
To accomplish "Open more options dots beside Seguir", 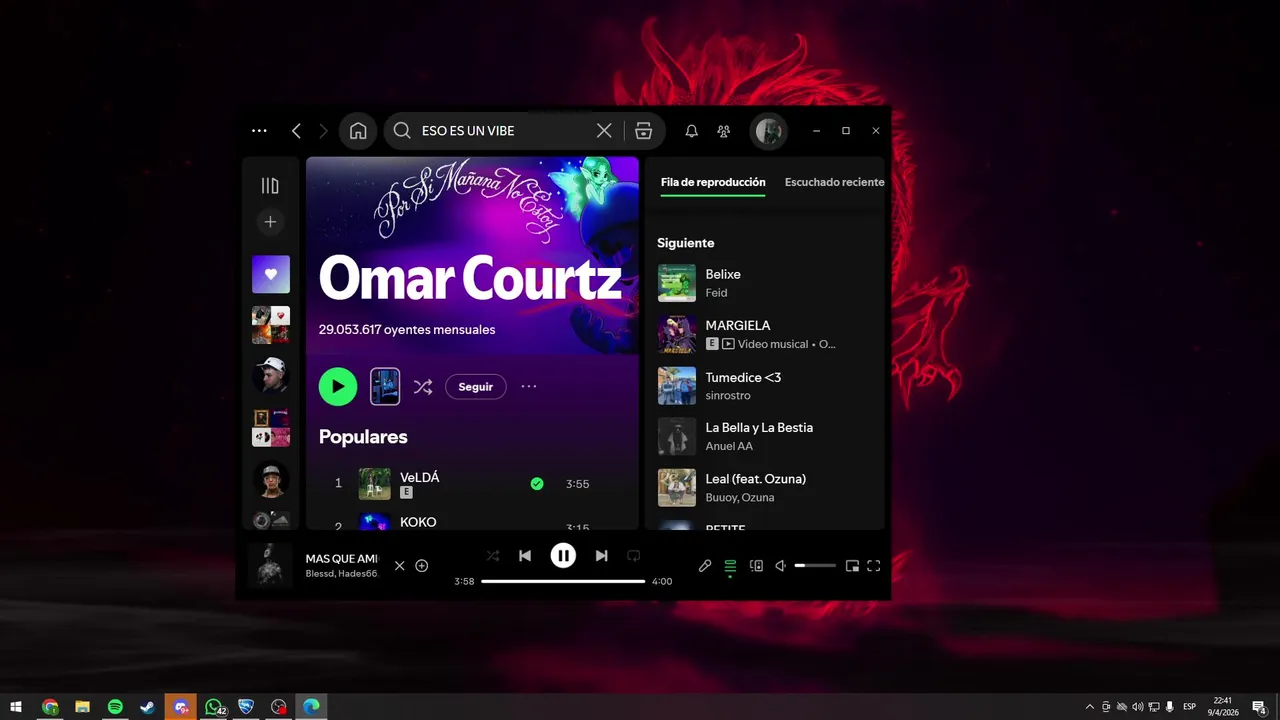I will click(x=529, y=386).
